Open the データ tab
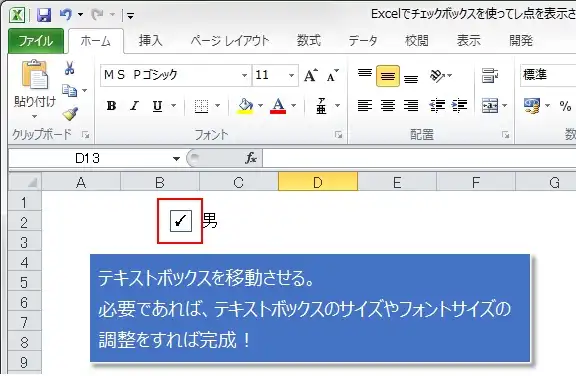 coord(363,40)
